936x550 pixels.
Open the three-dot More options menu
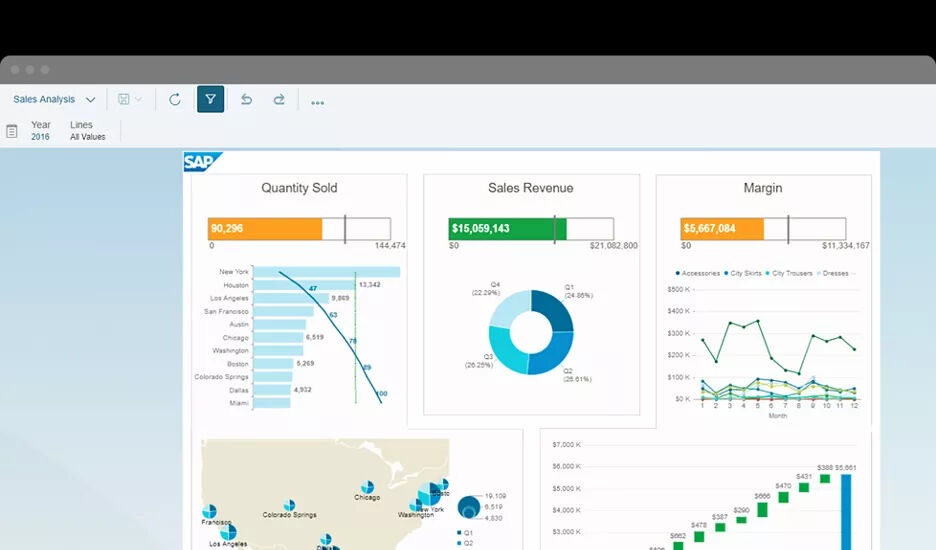tap(317, 101)
